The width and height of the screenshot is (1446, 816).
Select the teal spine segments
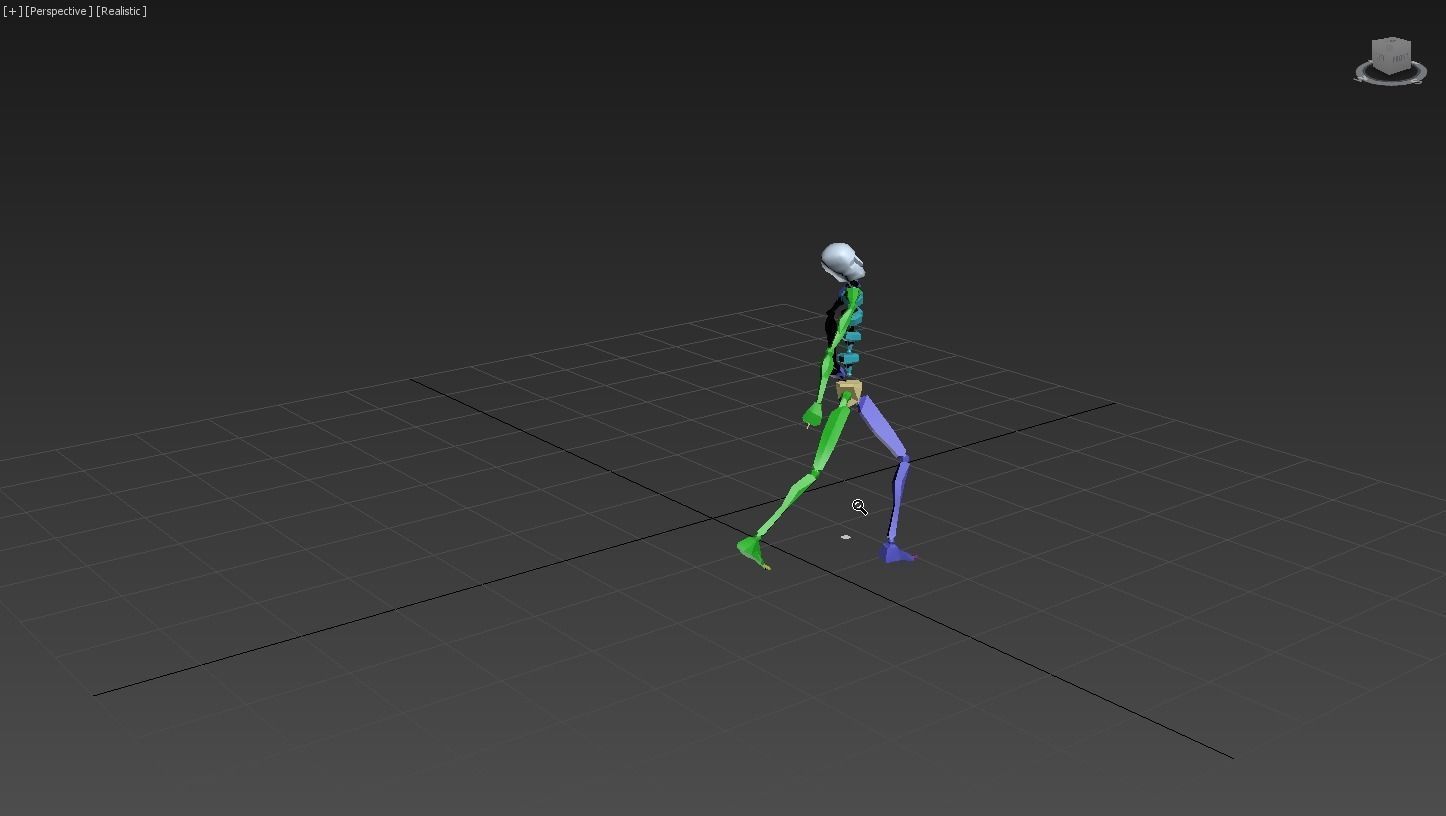(851, 337)
